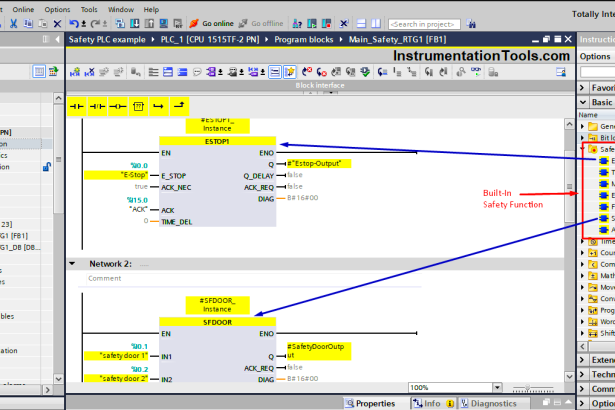This screenshot has height=410, width=615.
Task: Click the ESTOP1 function block header
Action: pyautogui.click(x=217, y=142)
